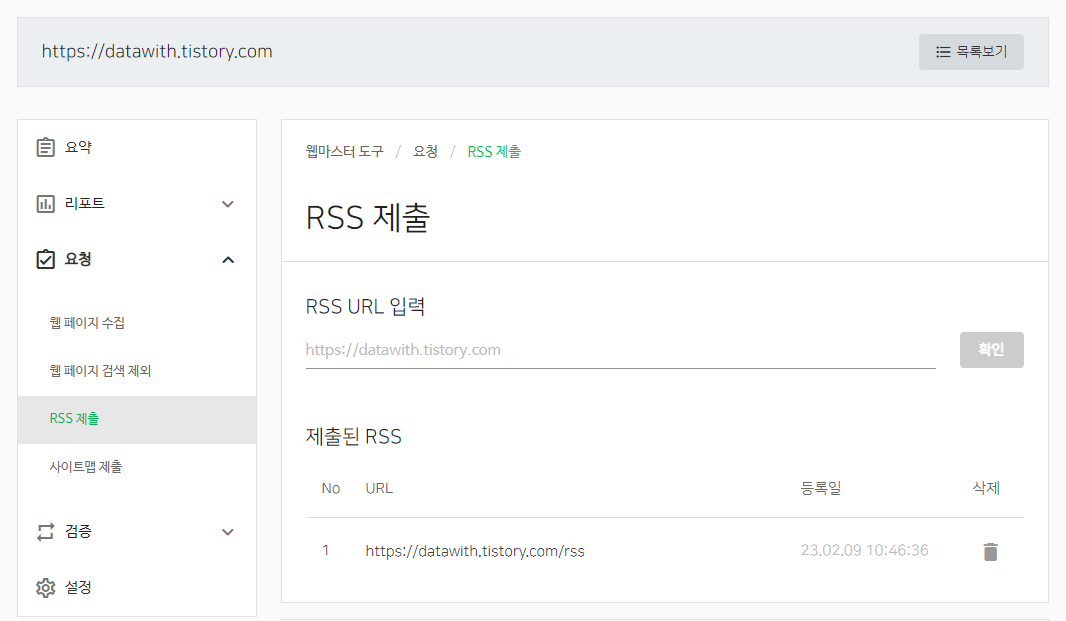Open the 설정 gear icon
This screenshot has height=621, width=1066.
(x=45, y=588)
